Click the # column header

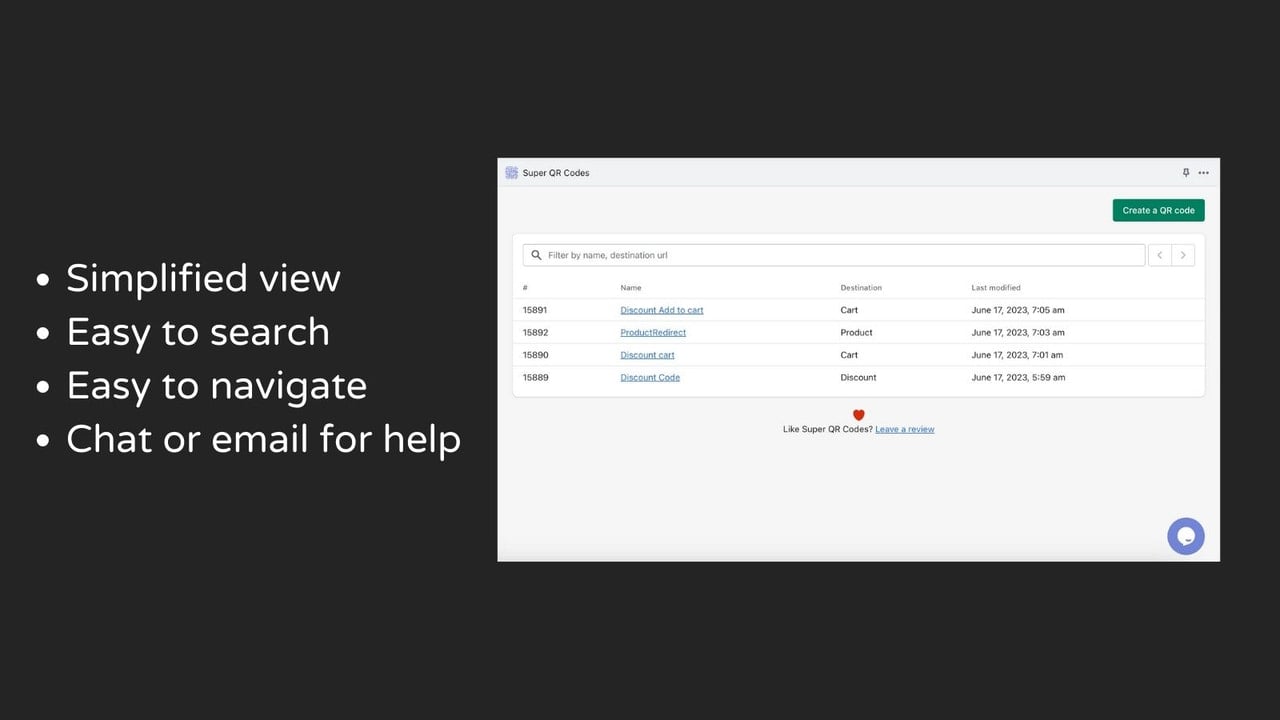[525, 288]
